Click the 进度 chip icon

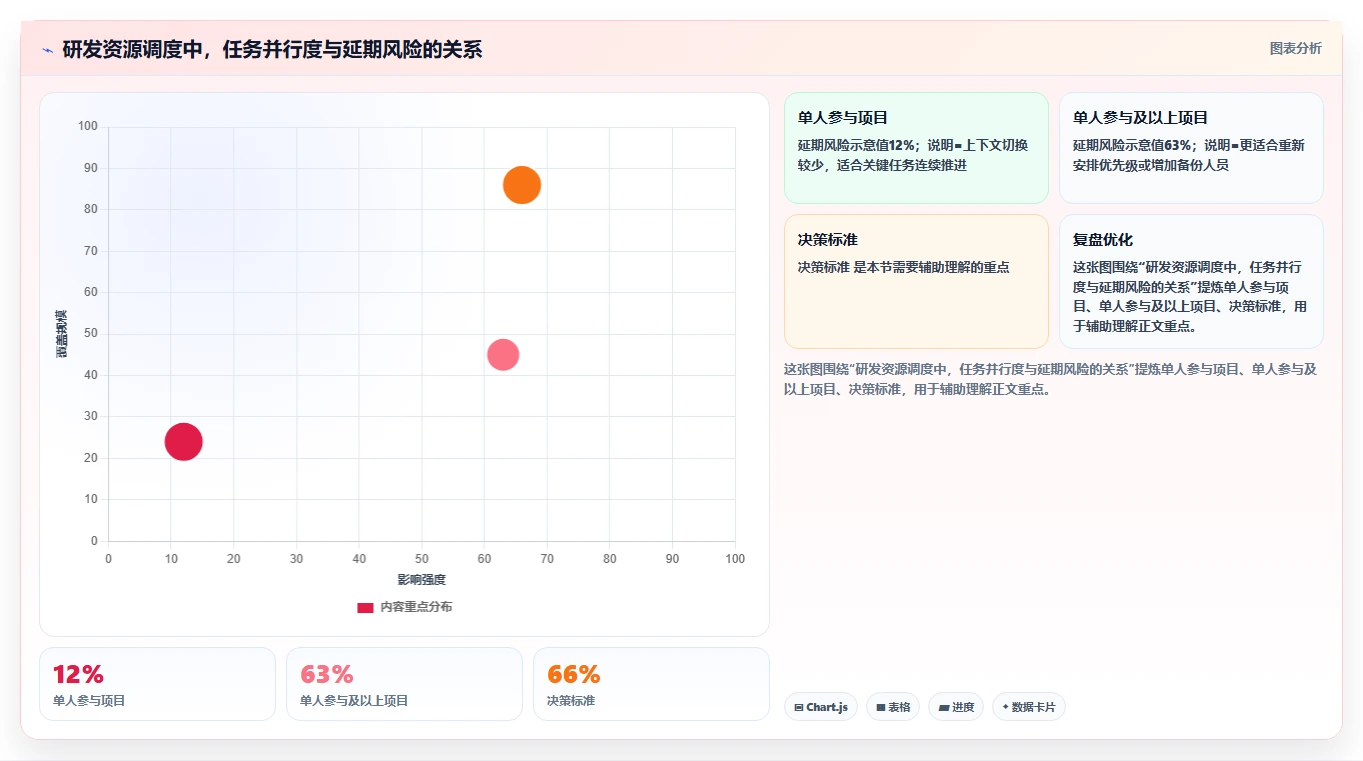pyautogui.click(x=944, y=707)
